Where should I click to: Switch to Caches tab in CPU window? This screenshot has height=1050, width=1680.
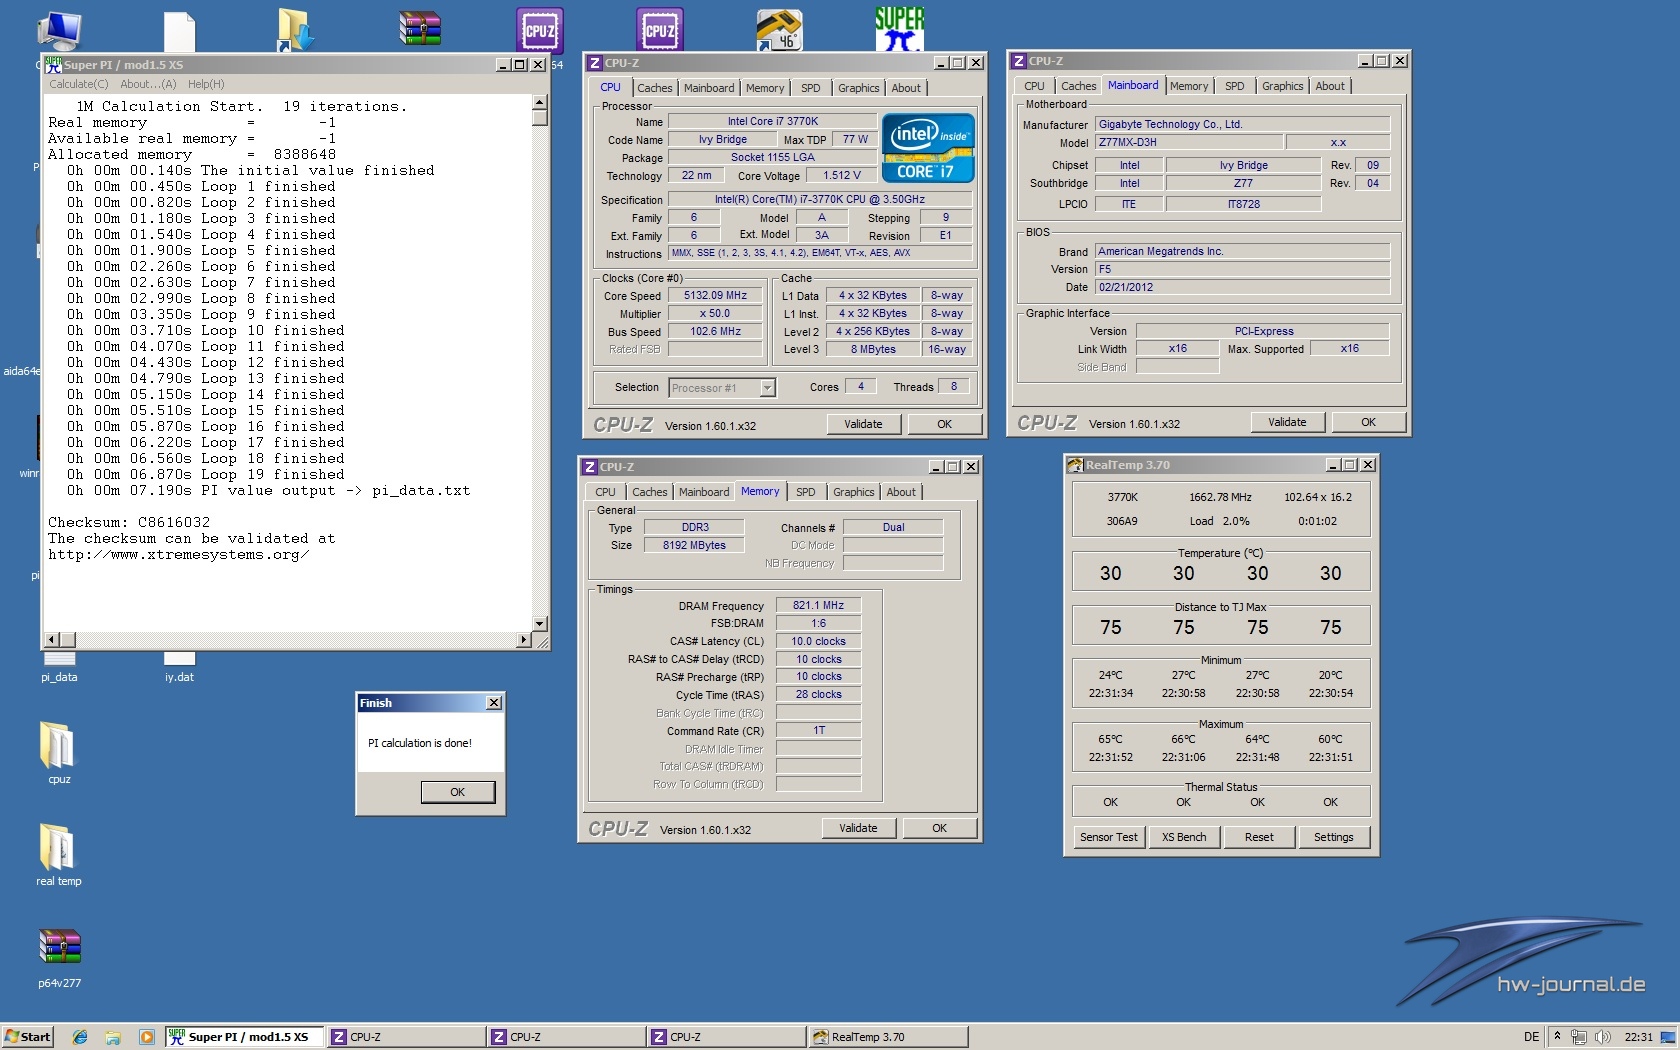click(654, 88)
